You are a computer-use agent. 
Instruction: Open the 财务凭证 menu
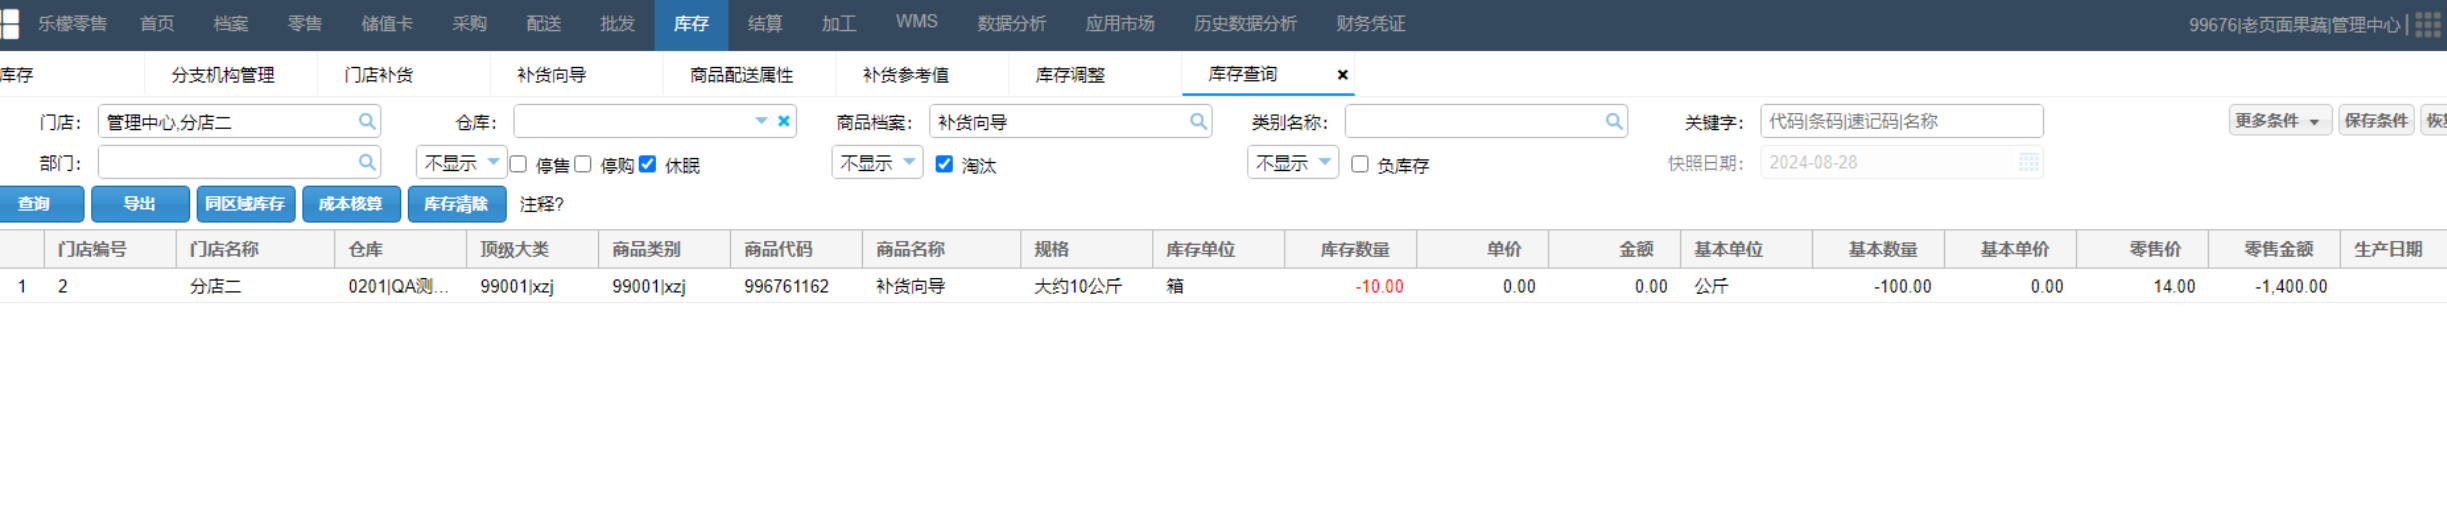1371,24
